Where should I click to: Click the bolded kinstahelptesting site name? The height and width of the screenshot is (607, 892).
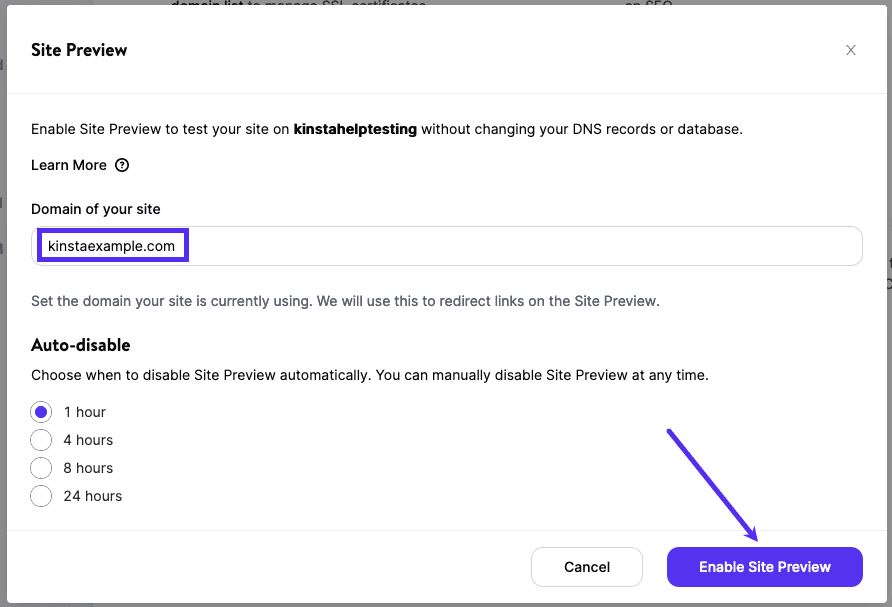355,129
